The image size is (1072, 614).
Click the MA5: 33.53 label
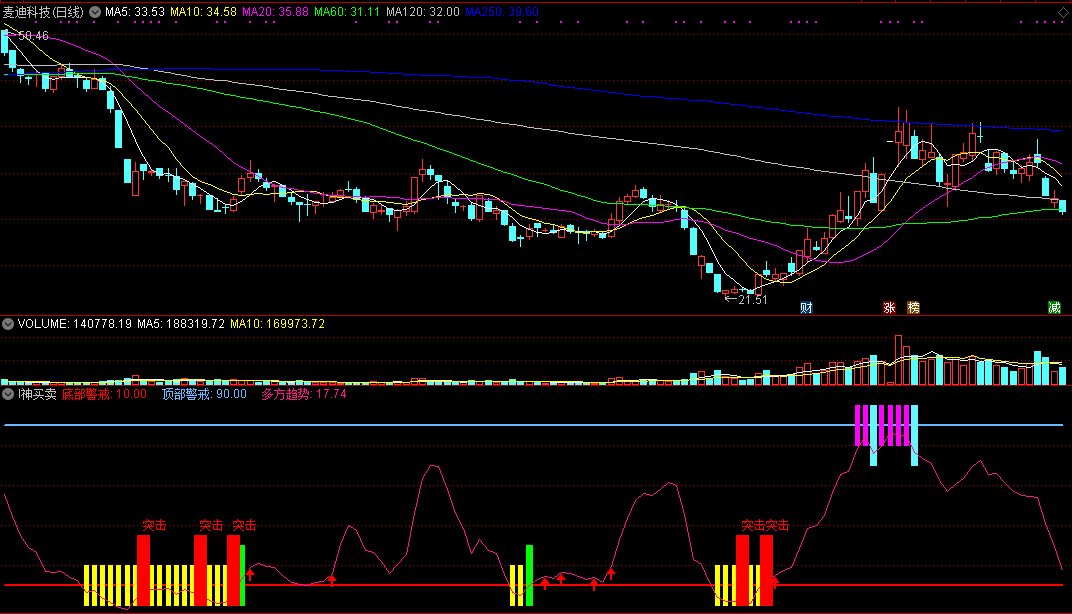pyautogui.click(x=135, y=12)
